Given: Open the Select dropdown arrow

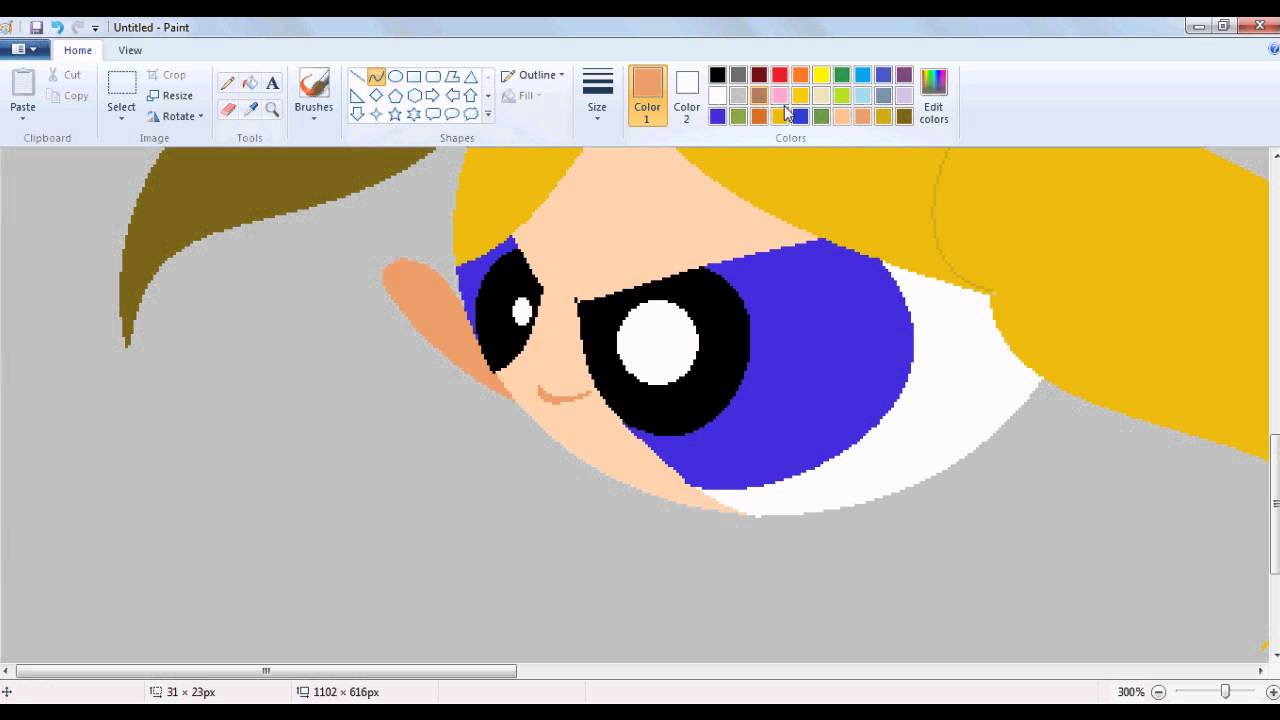Looking at the screenshot, I should pos(122,118).
